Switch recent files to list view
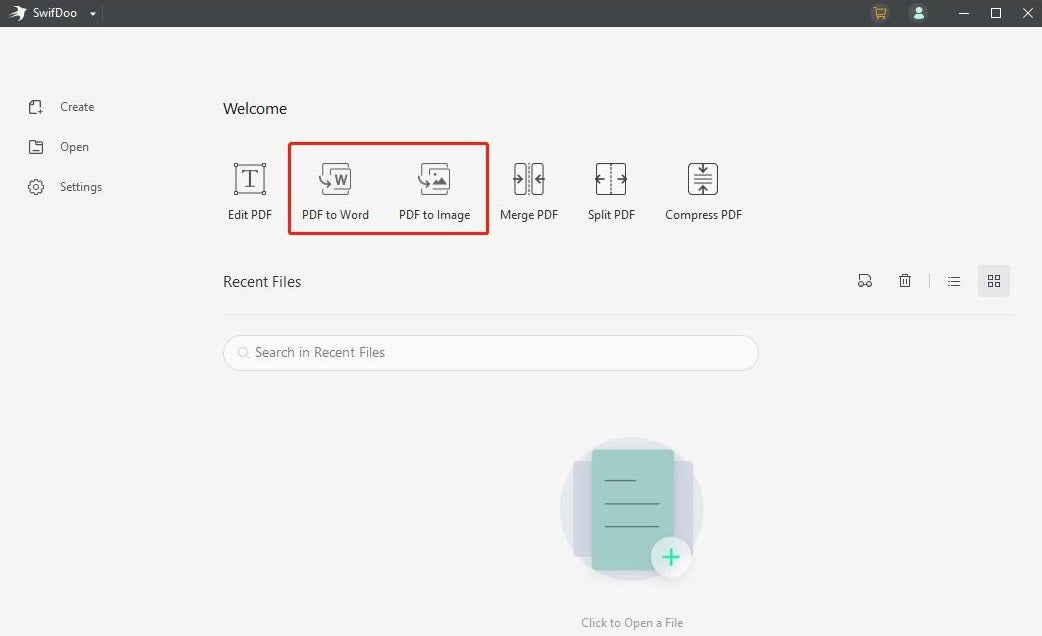 (953, 280)
